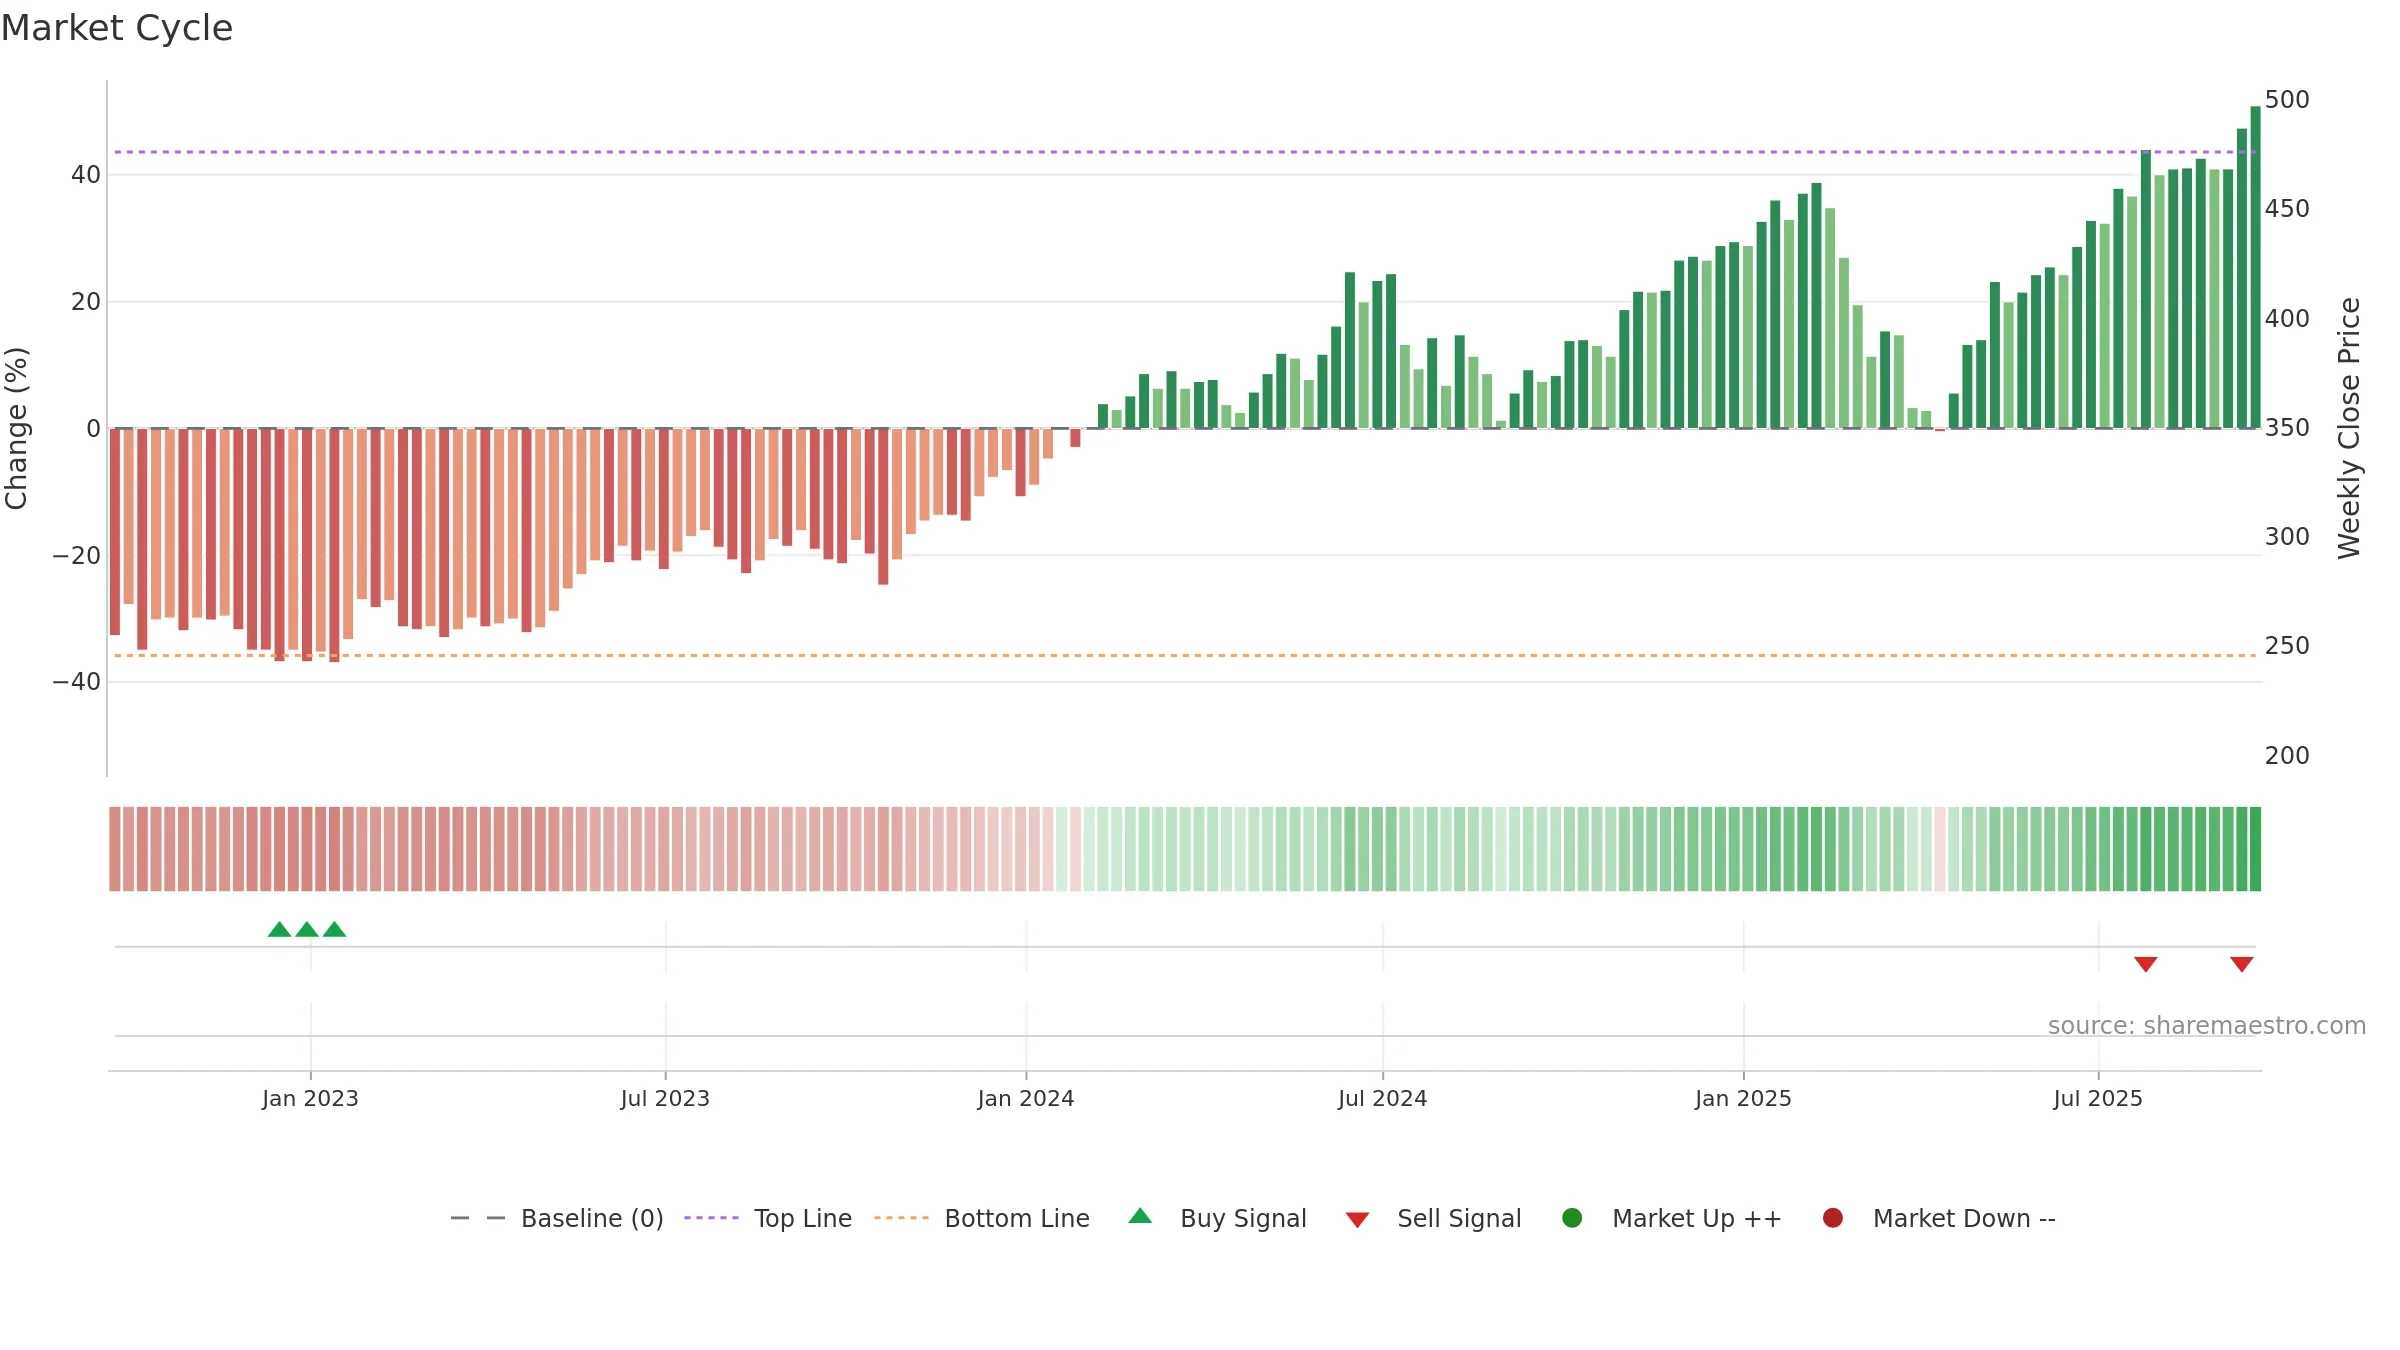Select the first sell signal marker after Jul 2025
The image size is (2400, 1350).
[2146, 964]
